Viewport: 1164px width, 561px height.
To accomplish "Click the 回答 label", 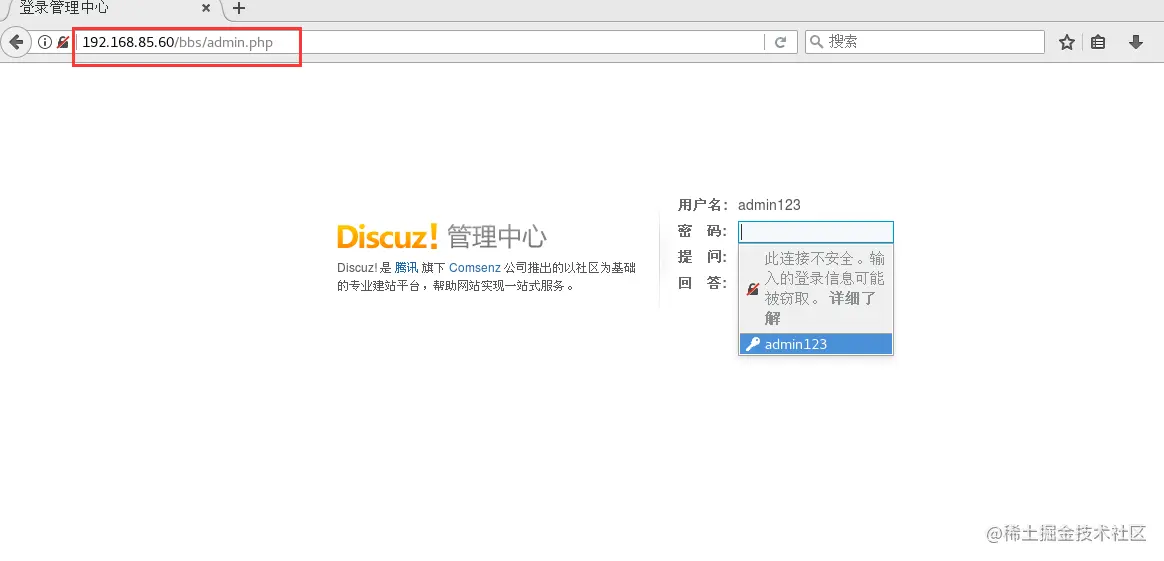I will pos(702,283).
